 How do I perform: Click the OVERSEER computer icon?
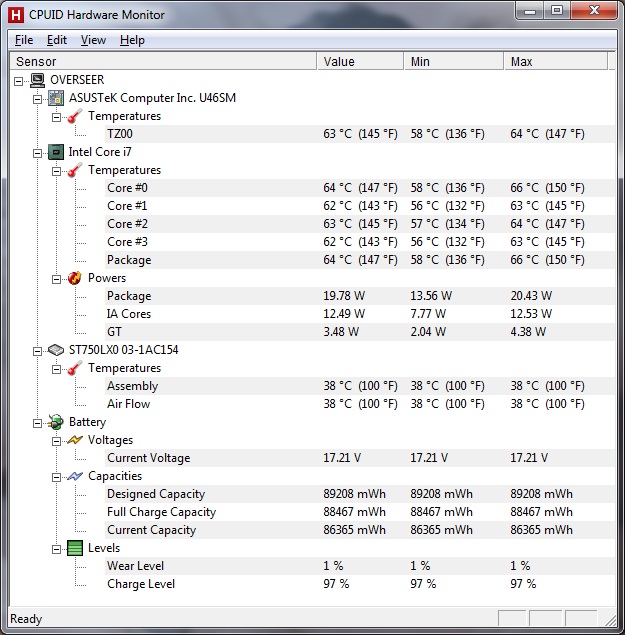pos(38,80)
